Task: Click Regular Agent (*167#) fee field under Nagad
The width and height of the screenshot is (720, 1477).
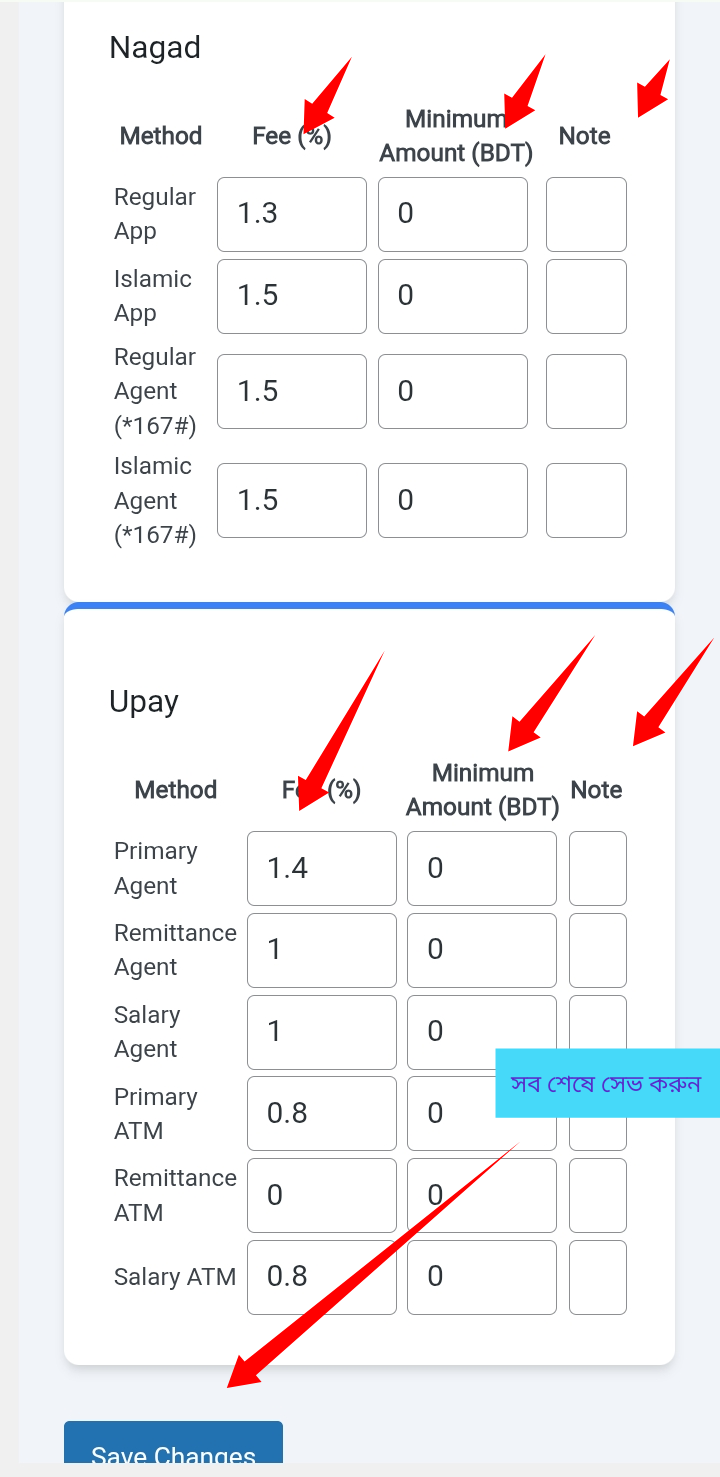Action: [291, 391]
